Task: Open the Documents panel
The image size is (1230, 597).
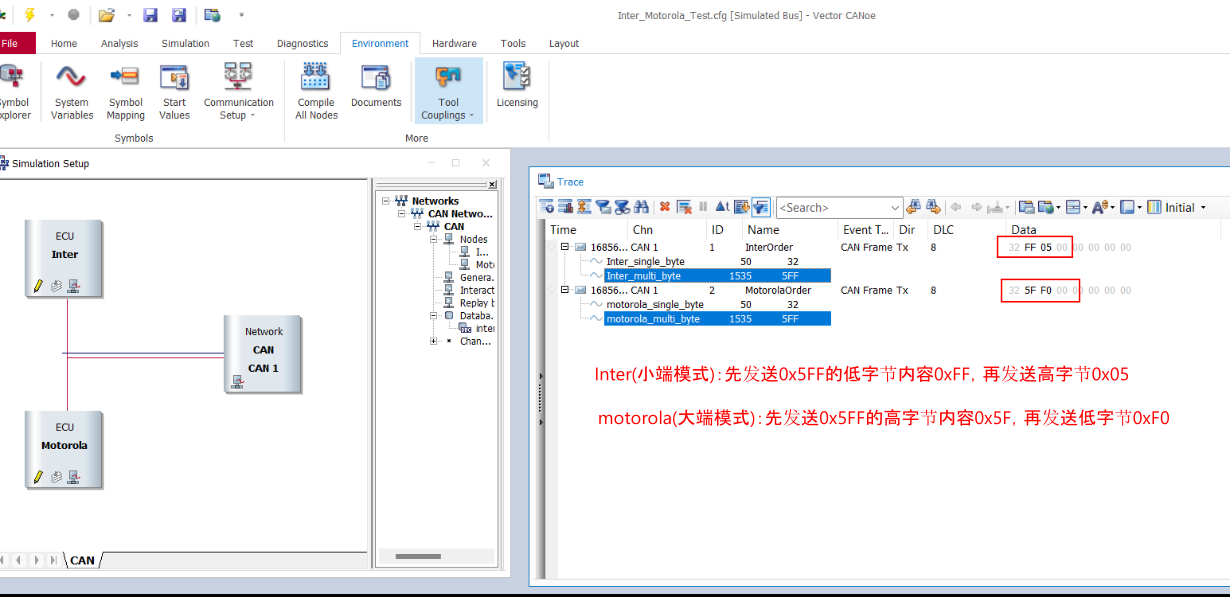Action: [x=376, y=90]
